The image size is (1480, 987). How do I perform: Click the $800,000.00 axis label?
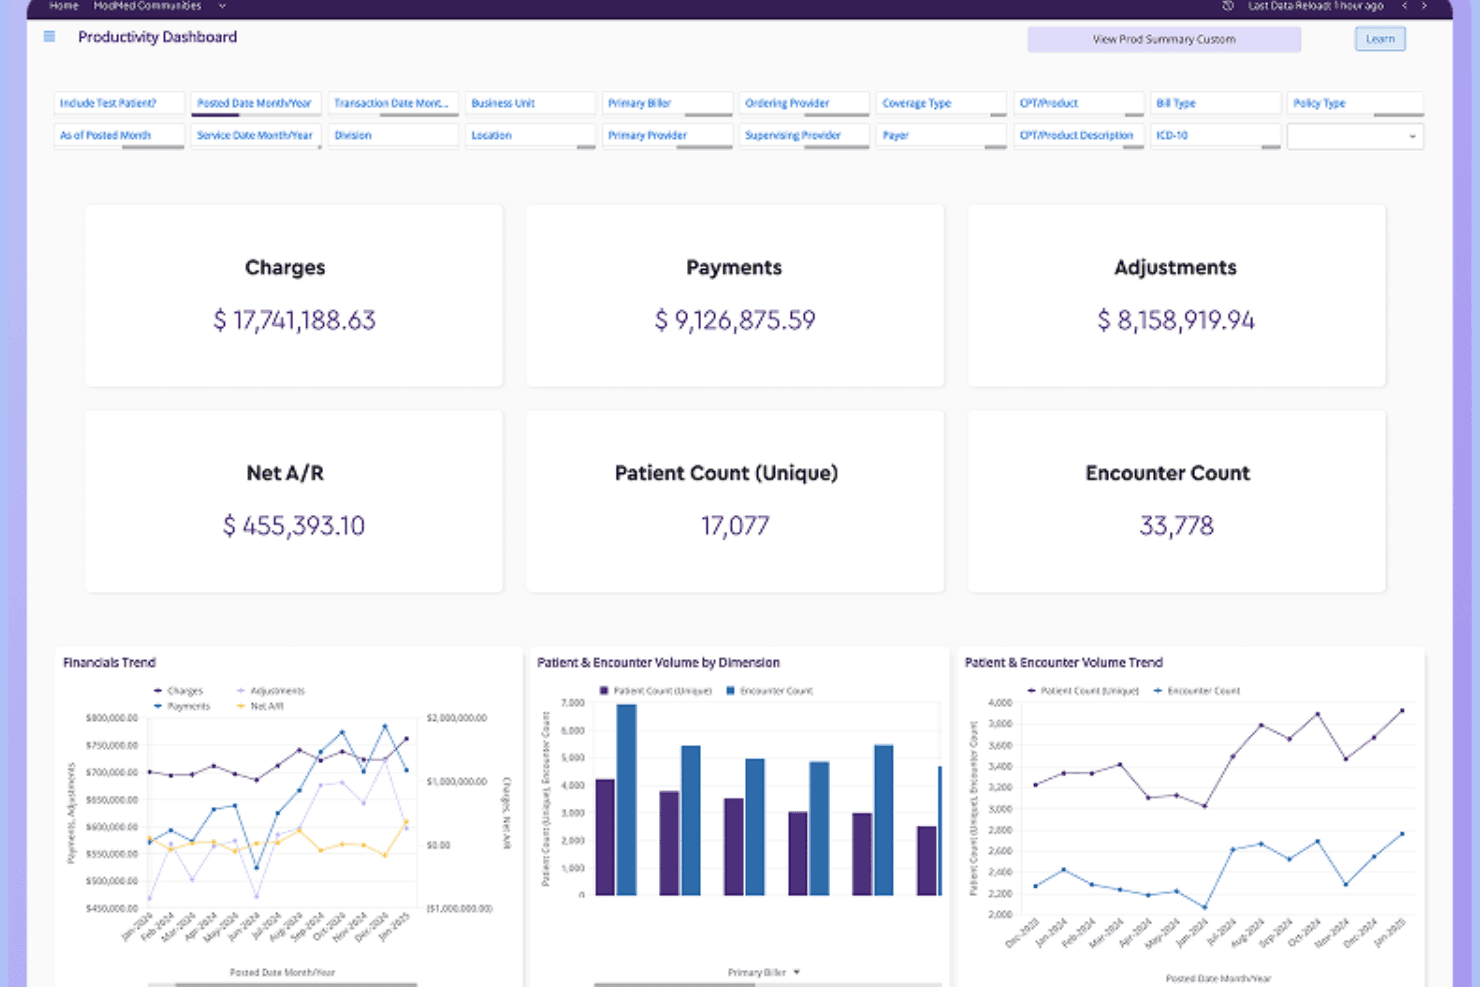point(112,718)
